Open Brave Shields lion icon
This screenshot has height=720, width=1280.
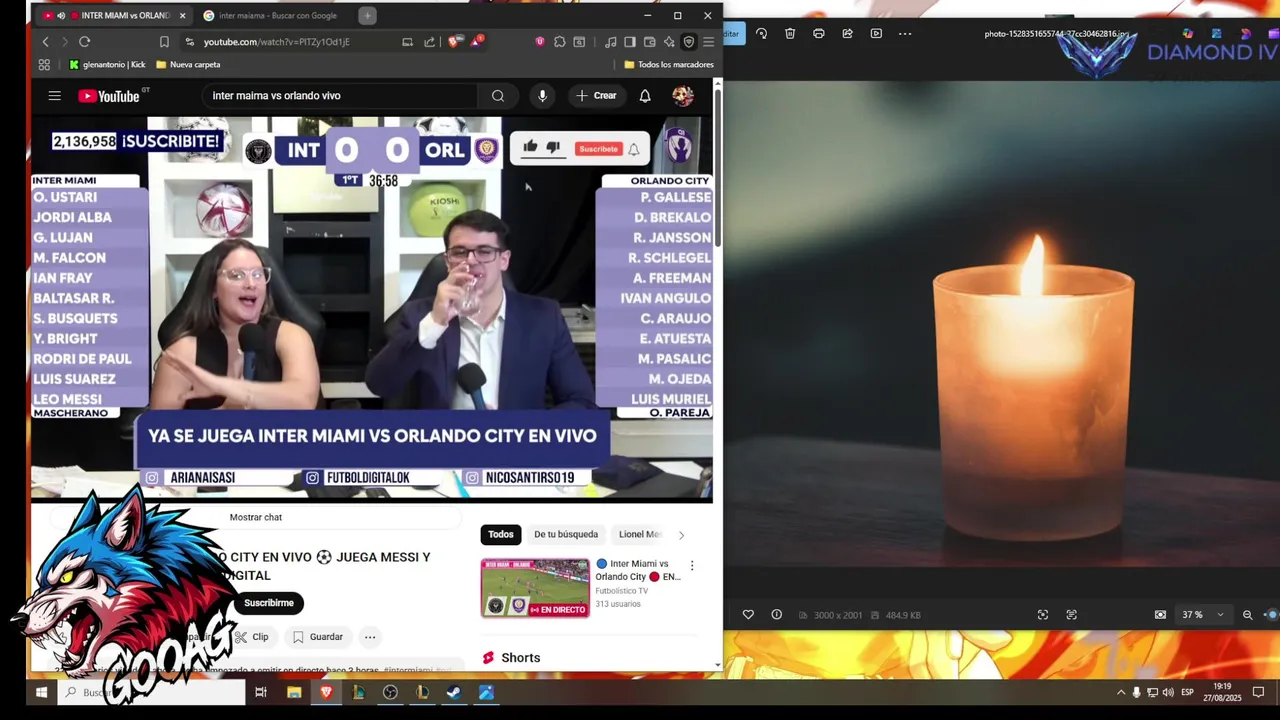(453, 42)
